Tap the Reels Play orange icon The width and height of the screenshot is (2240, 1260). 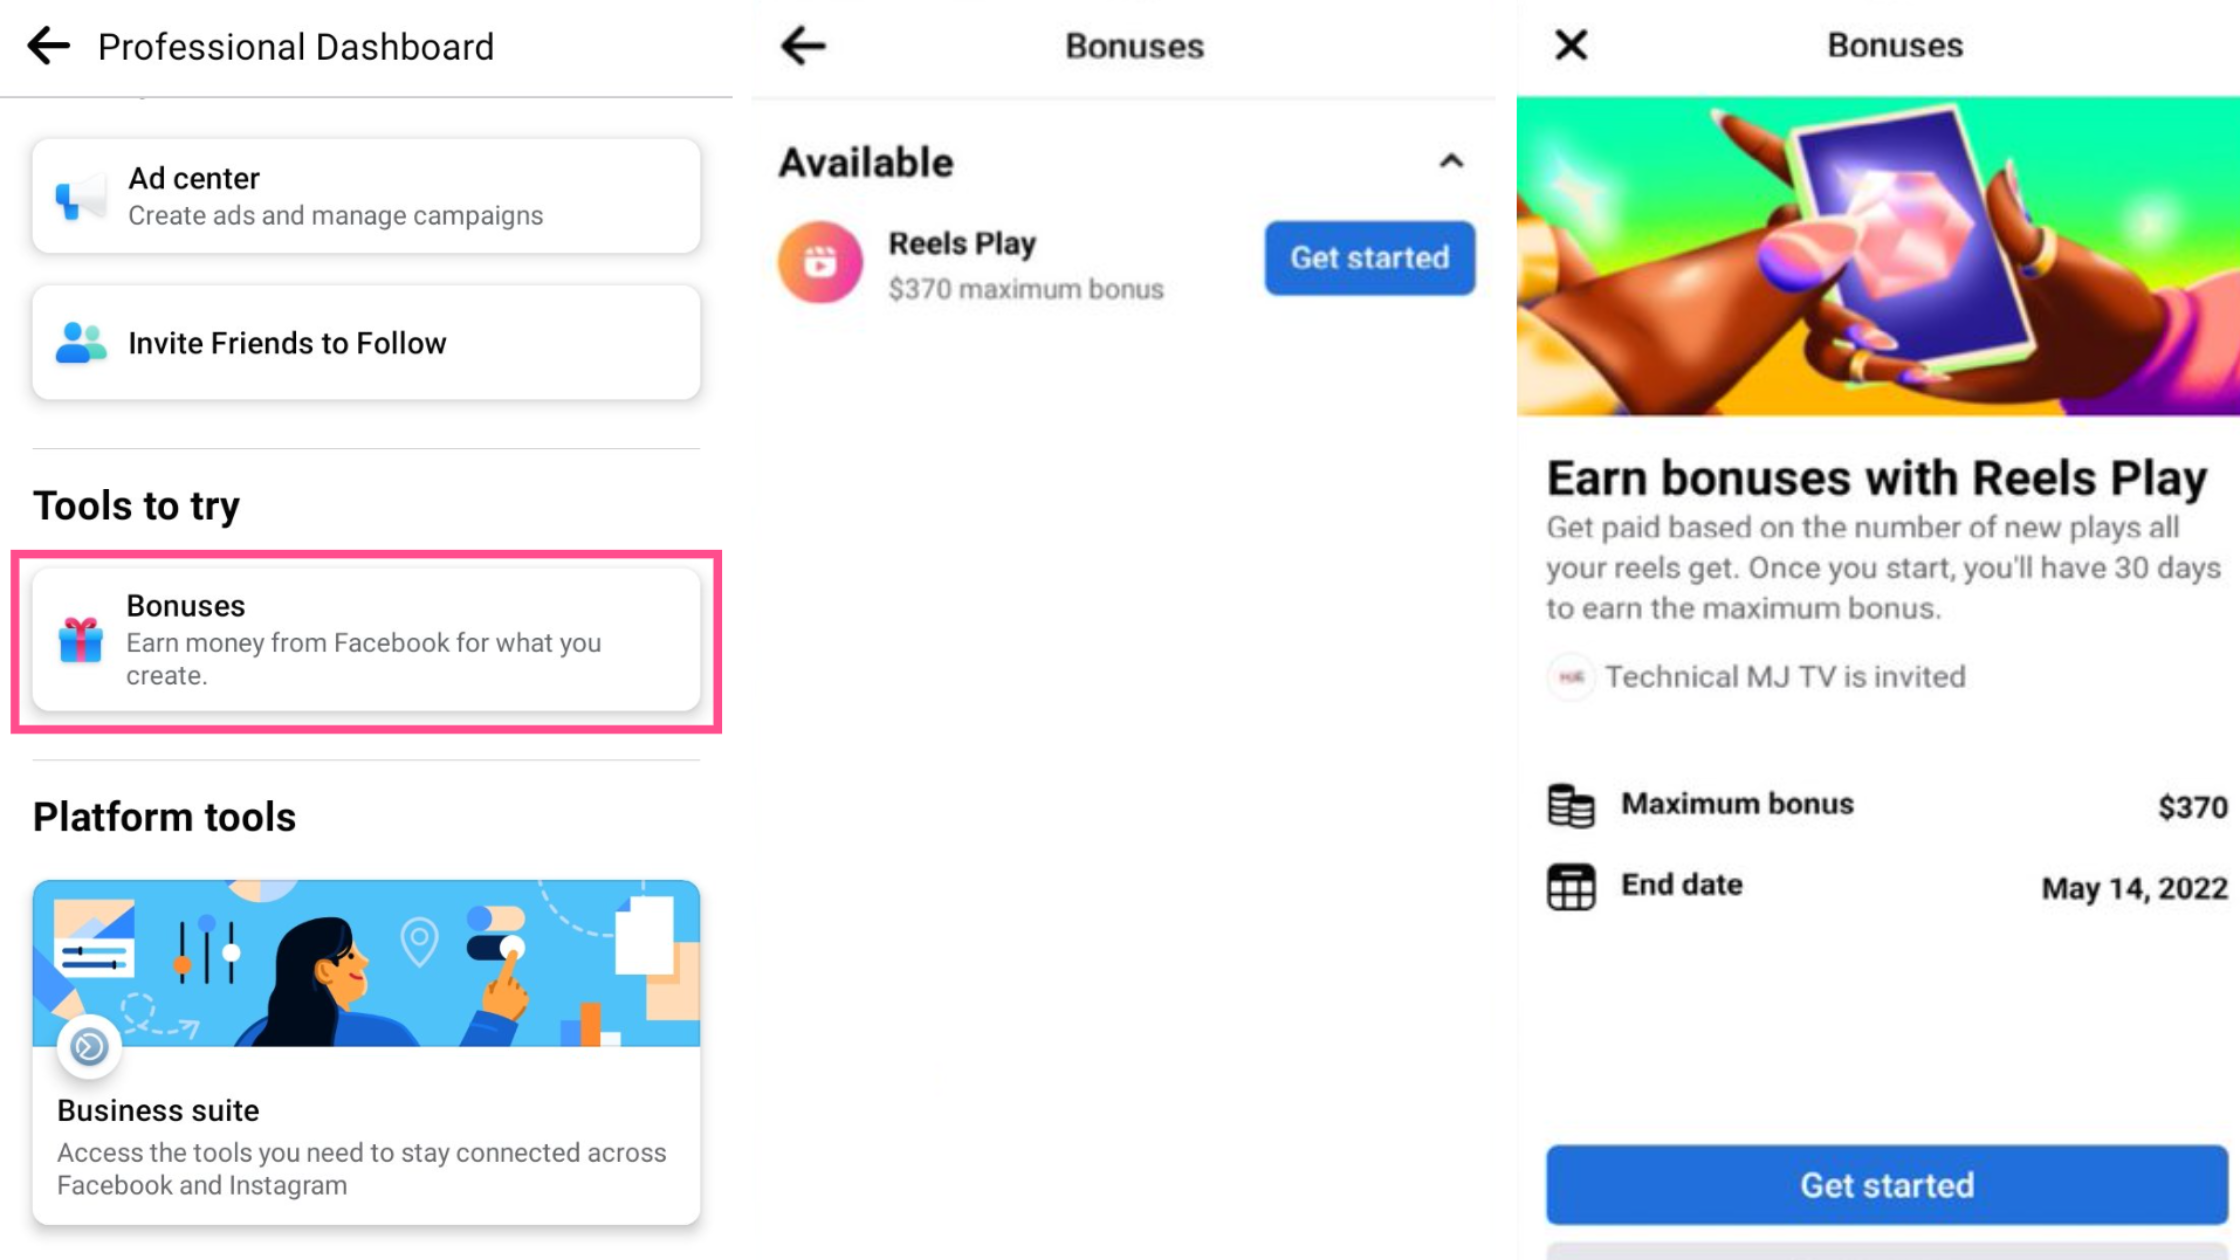[820, 262]
